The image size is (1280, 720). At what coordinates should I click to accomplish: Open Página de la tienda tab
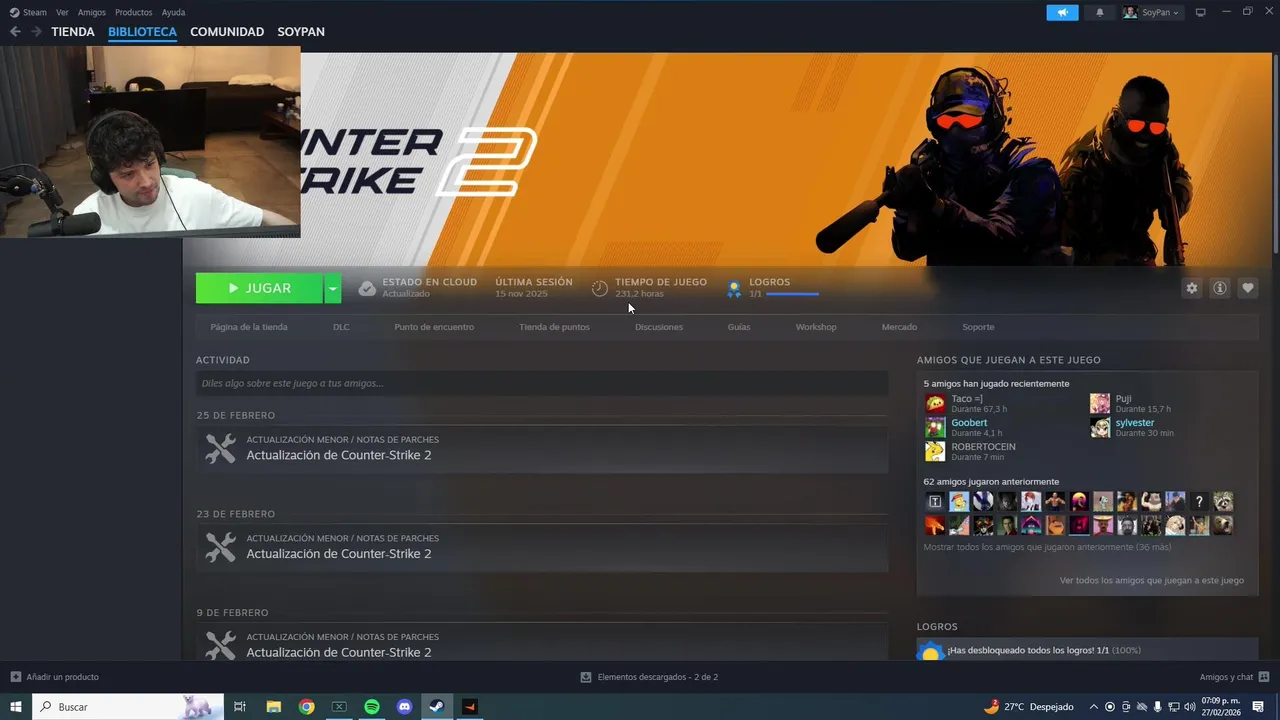249,327
